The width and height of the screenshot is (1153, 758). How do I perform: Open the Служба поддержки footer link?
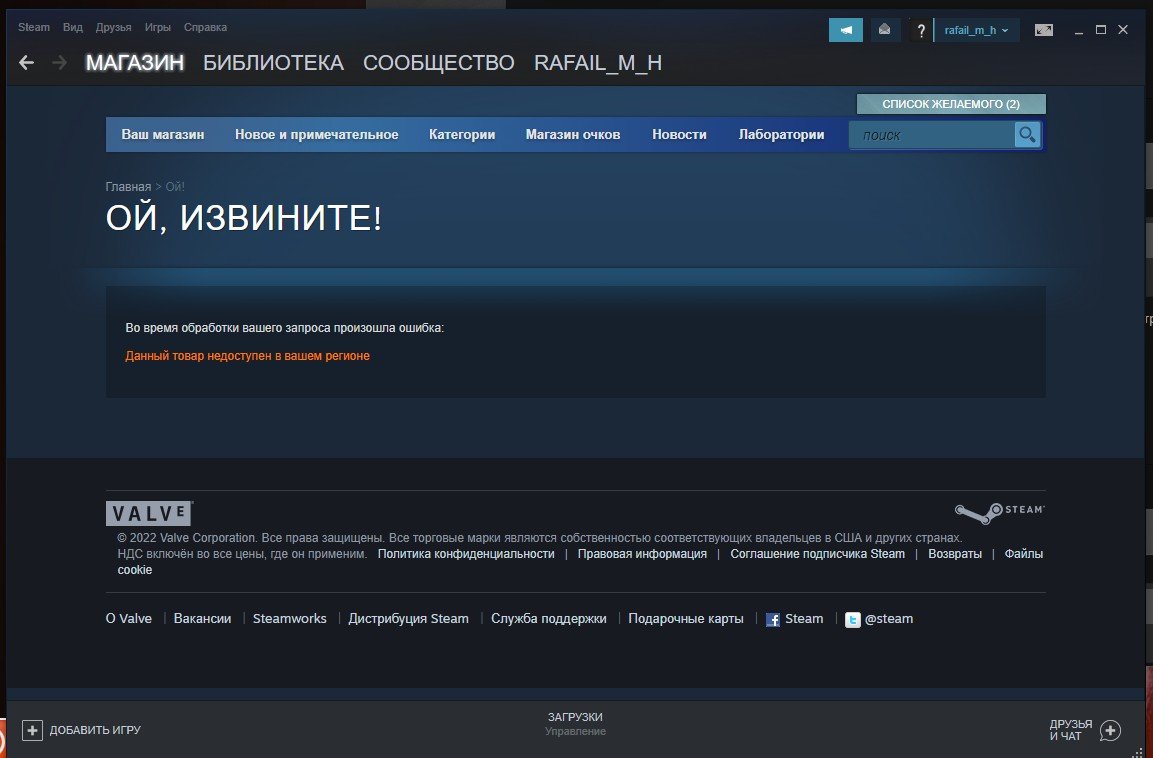tap(548, 619)
